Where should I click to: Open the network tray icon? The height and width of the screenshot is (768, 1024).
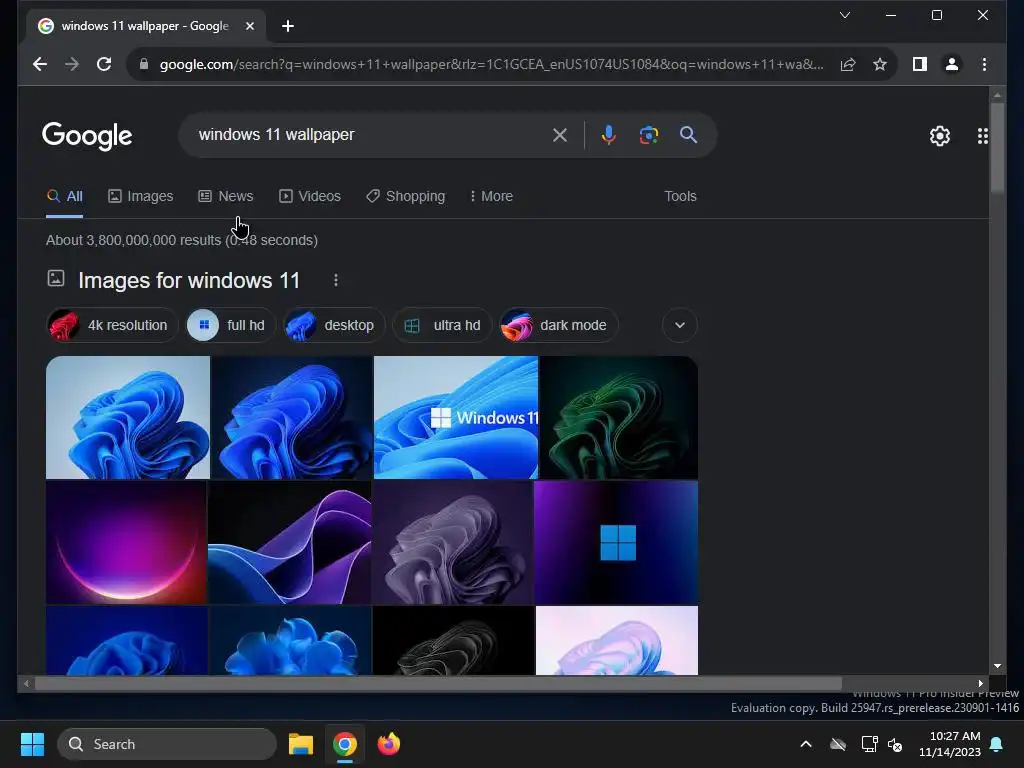coord(869,744)
